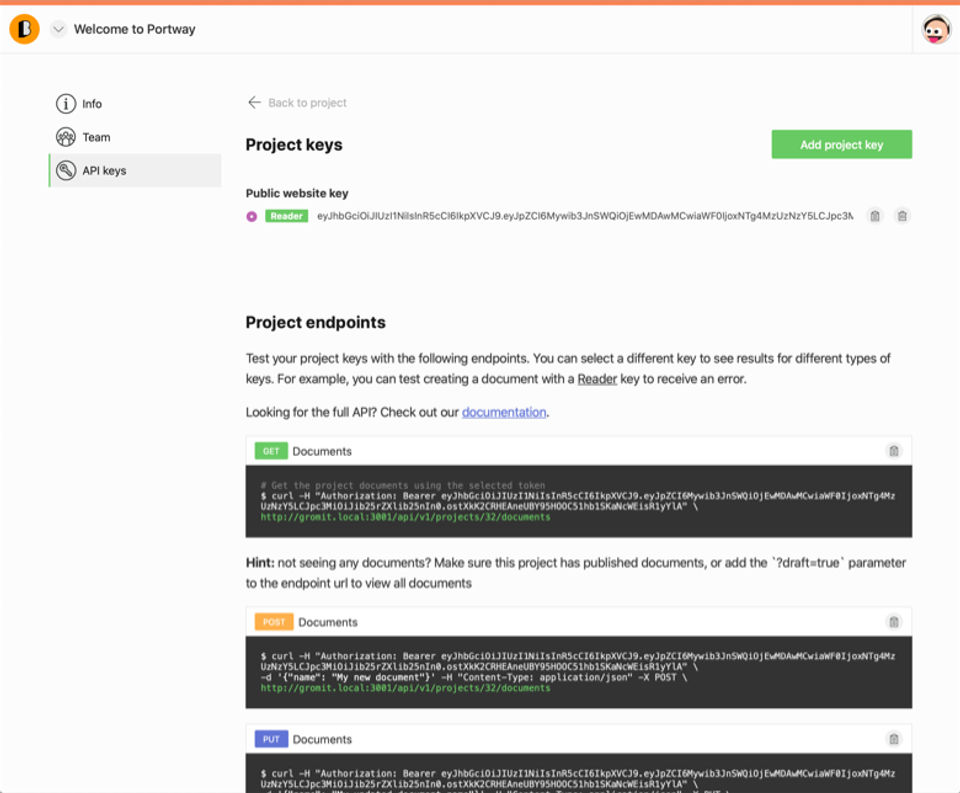
Task: Click the Team people icon
Action: click(66, 137)
